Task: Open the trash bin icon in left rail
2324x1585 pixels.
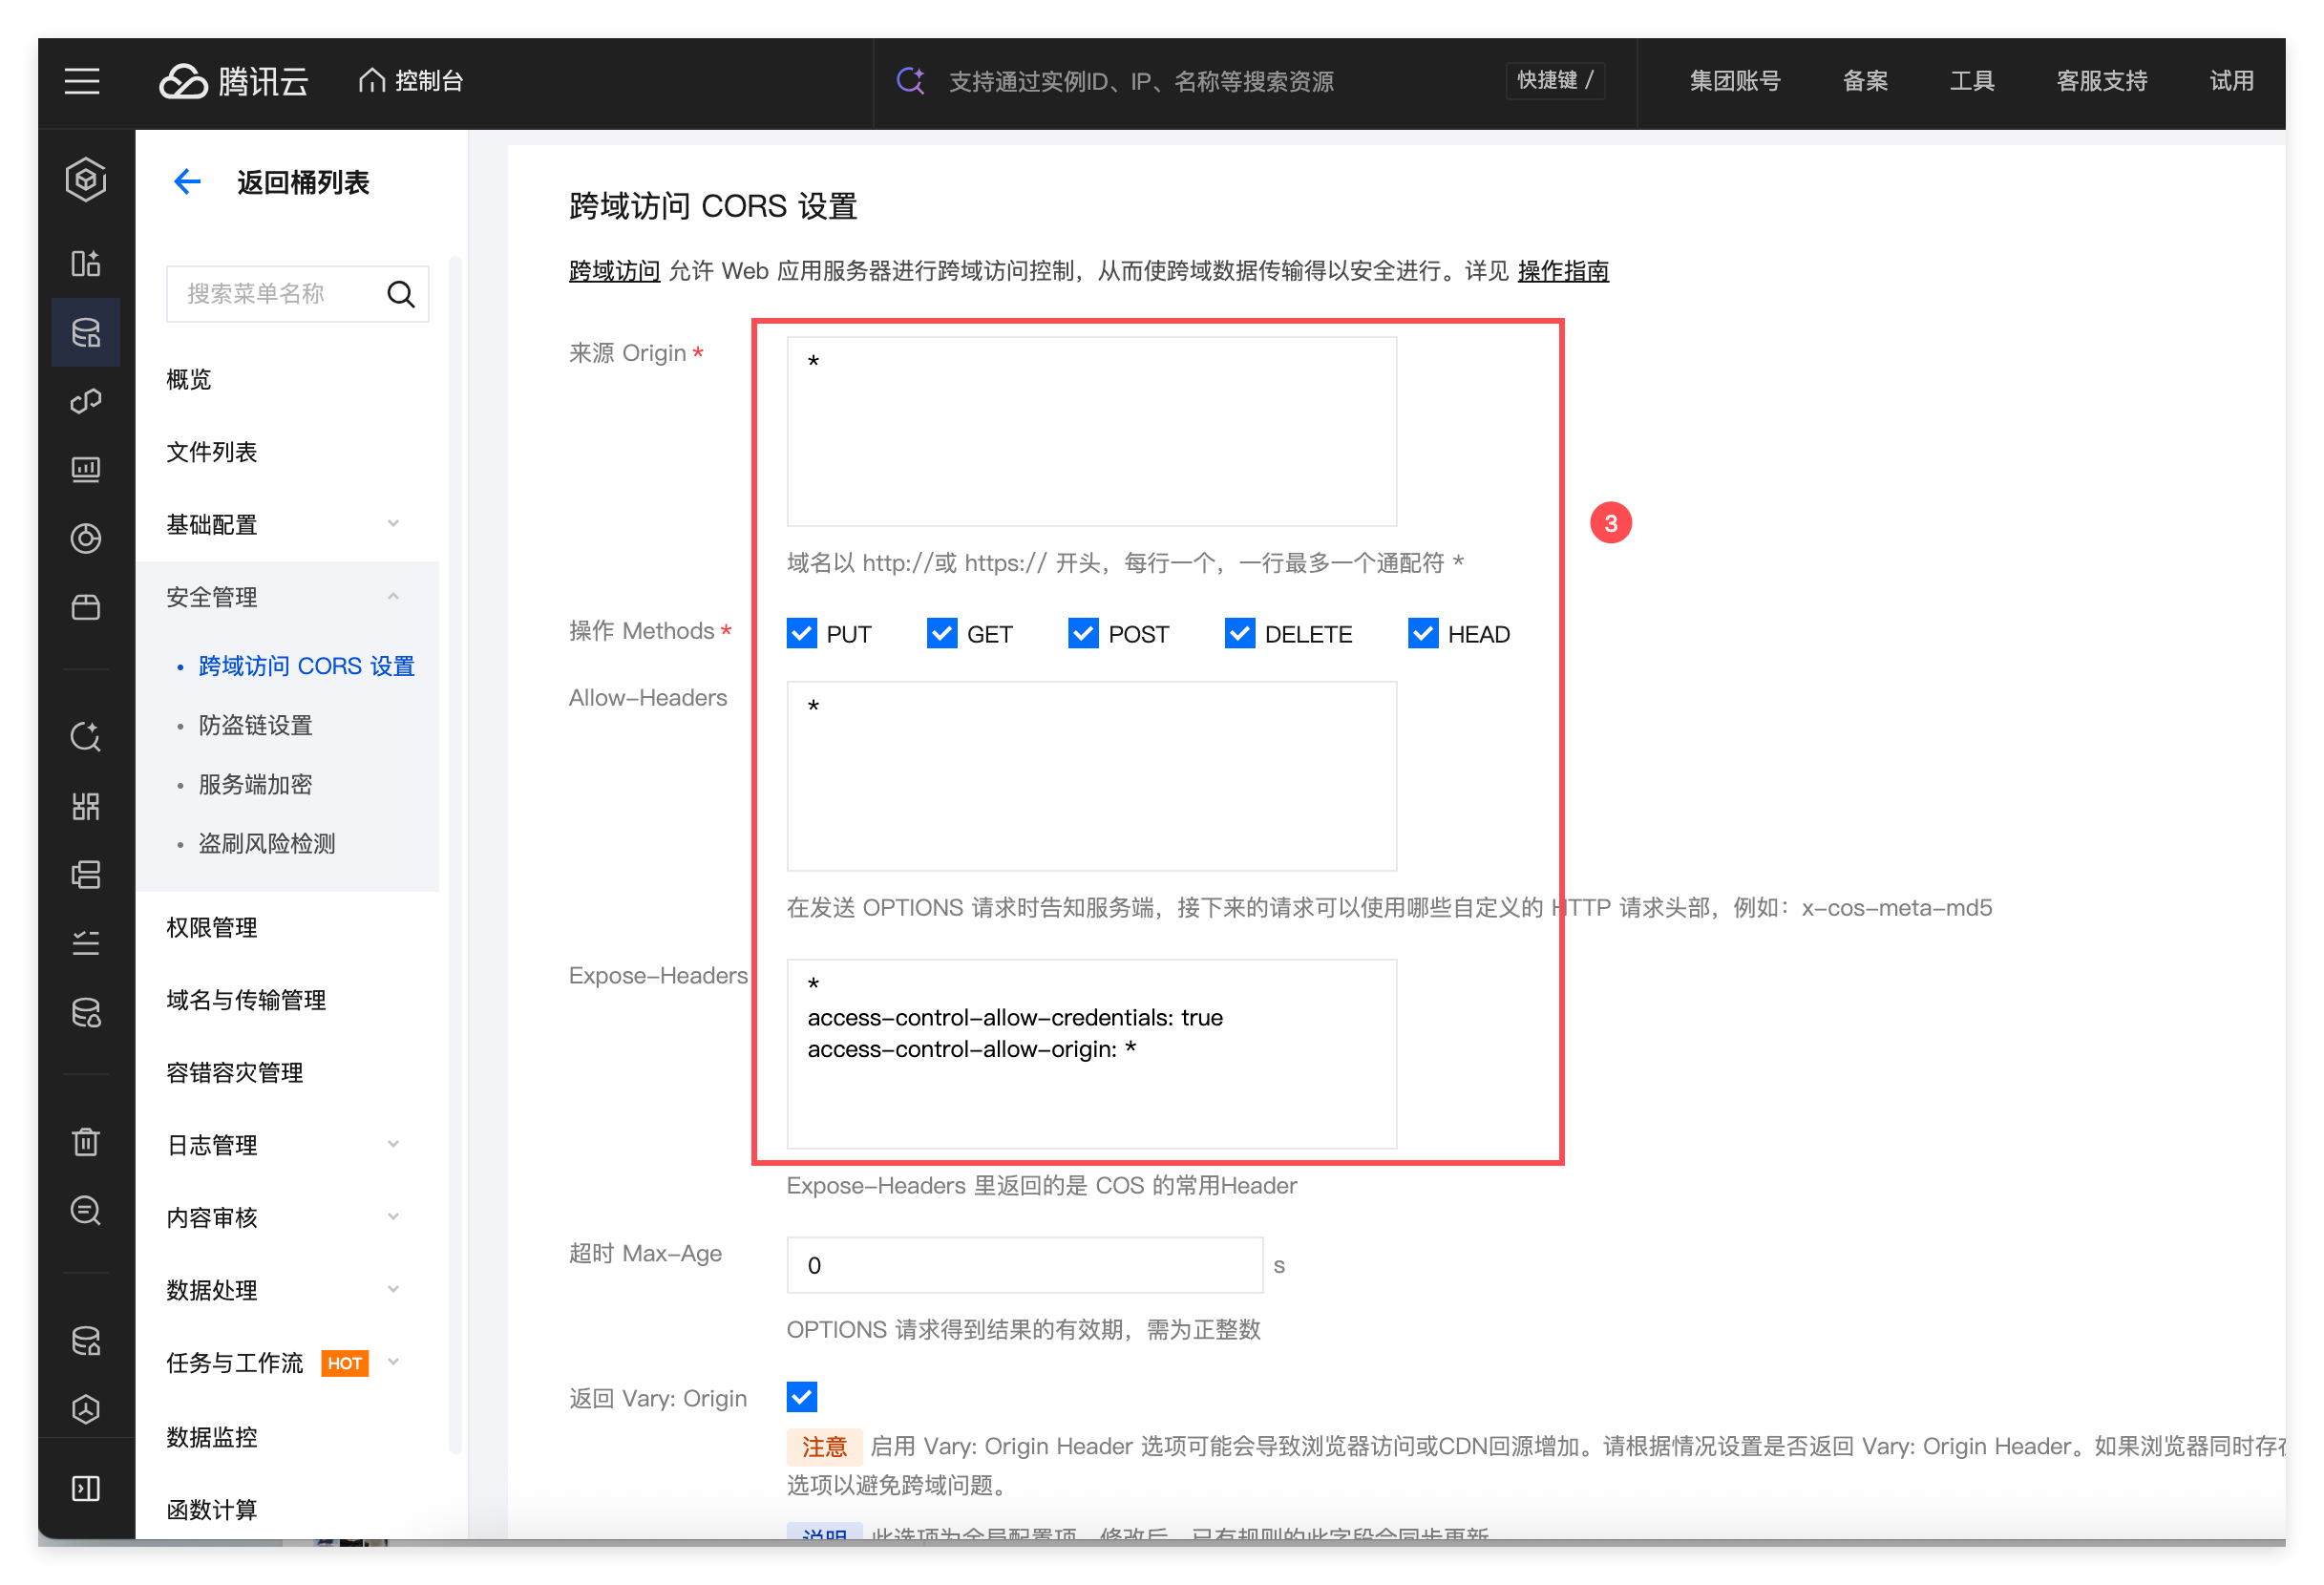Action: click(x=86, y=1142)
